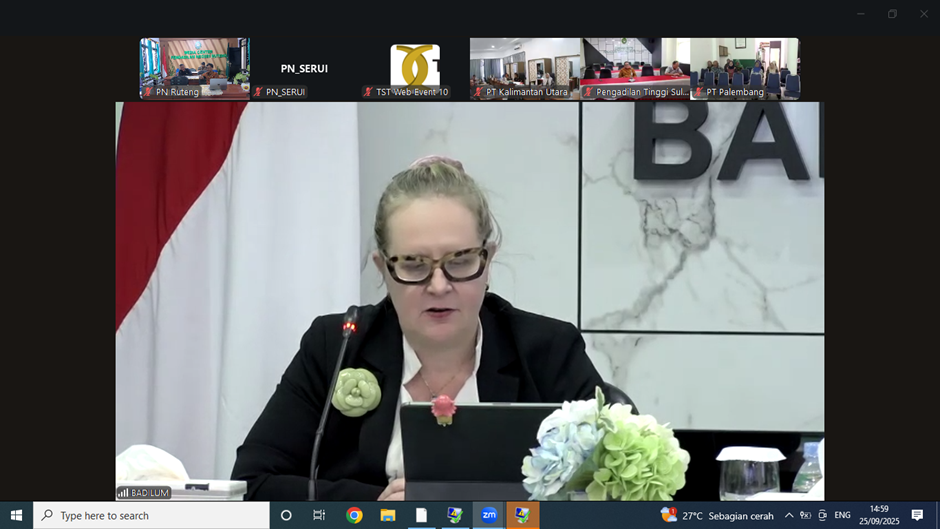Select the PN_SERUI participant tile

[304, 68]
